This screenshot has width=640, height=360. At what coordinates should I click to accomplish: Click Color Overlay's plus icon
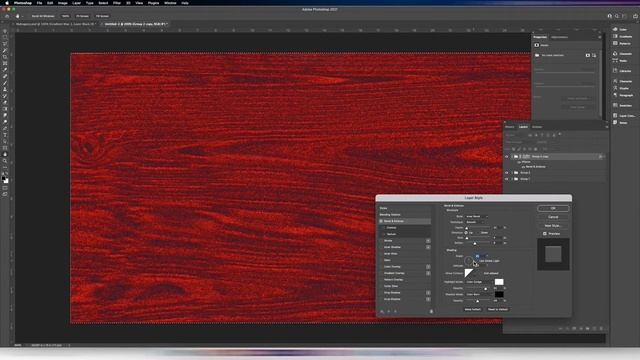(x=428, y=267)
